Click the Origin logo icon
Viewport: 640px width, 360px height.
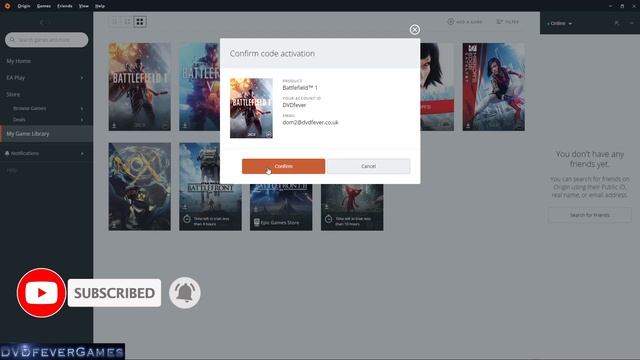[7, 6]
